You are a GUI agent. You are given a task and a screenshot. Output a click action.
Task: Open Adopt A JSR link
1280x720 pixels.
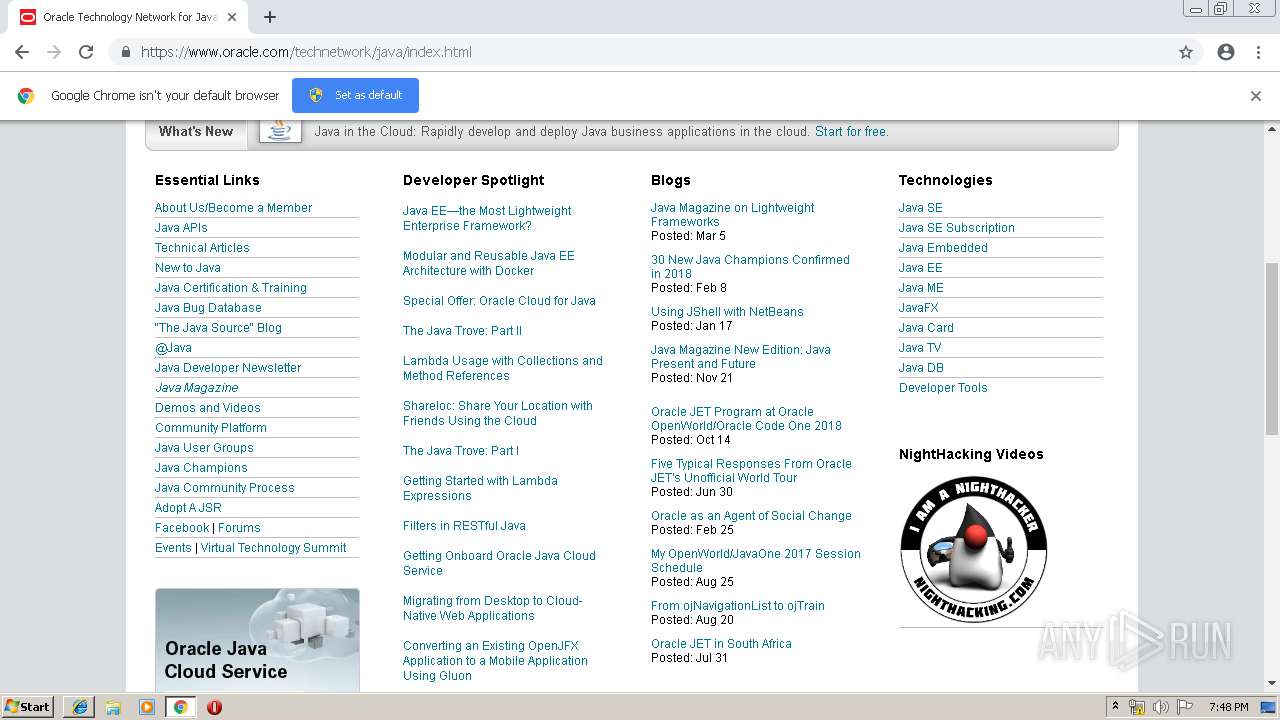click(x=188, y=508)
